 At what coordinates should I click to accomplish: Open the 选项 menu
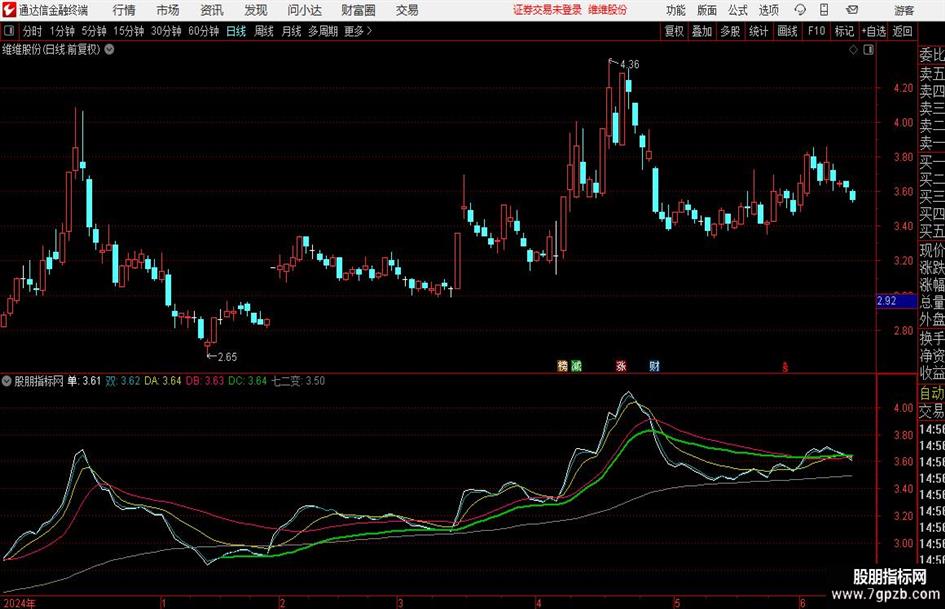(x=768, y=10)
